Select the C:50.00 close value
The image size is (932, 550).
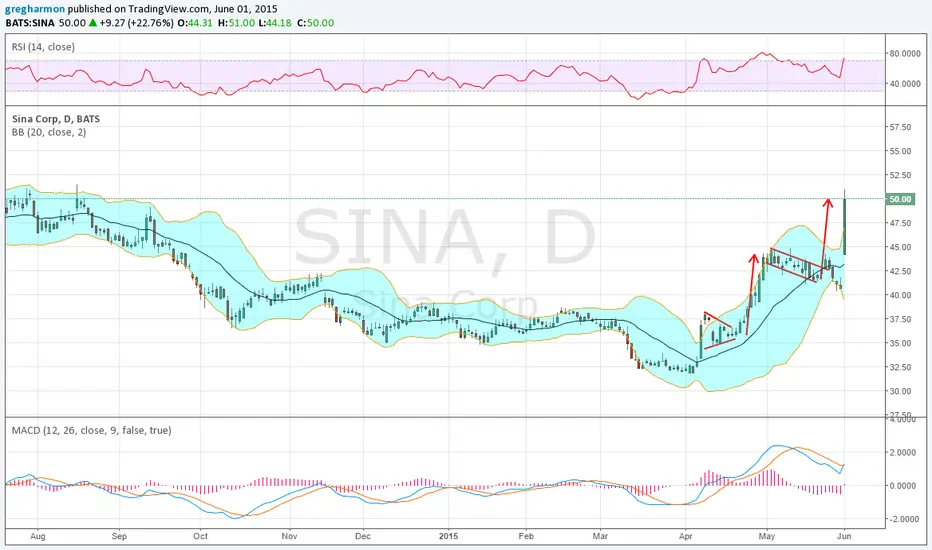[315, 23]
